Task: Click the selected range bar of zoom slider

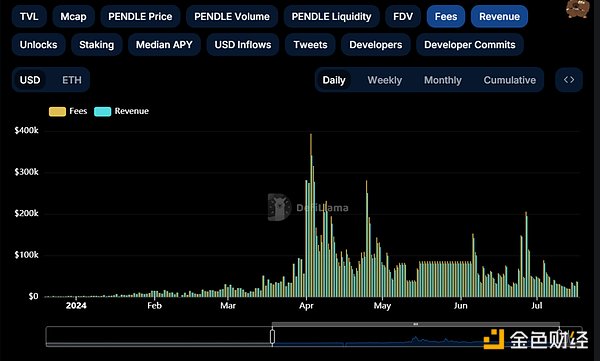Action: (x=416, y=324)
